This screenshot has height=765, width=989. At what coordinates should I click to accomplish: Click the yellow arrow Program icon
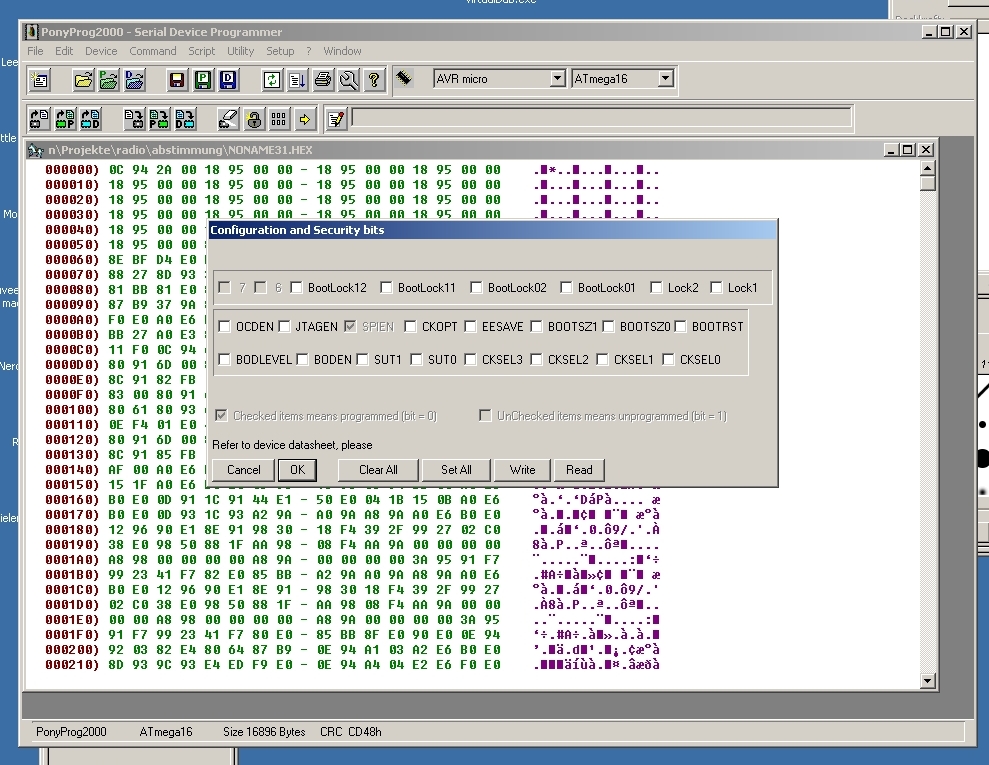click(x=305, y=119)
